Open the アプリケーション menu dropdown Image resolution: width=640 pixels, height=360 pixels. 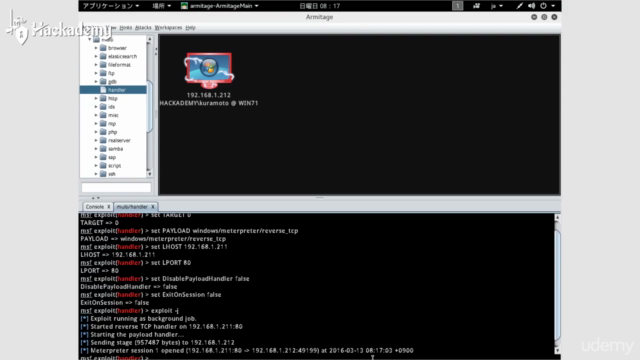tap(111, 6)
